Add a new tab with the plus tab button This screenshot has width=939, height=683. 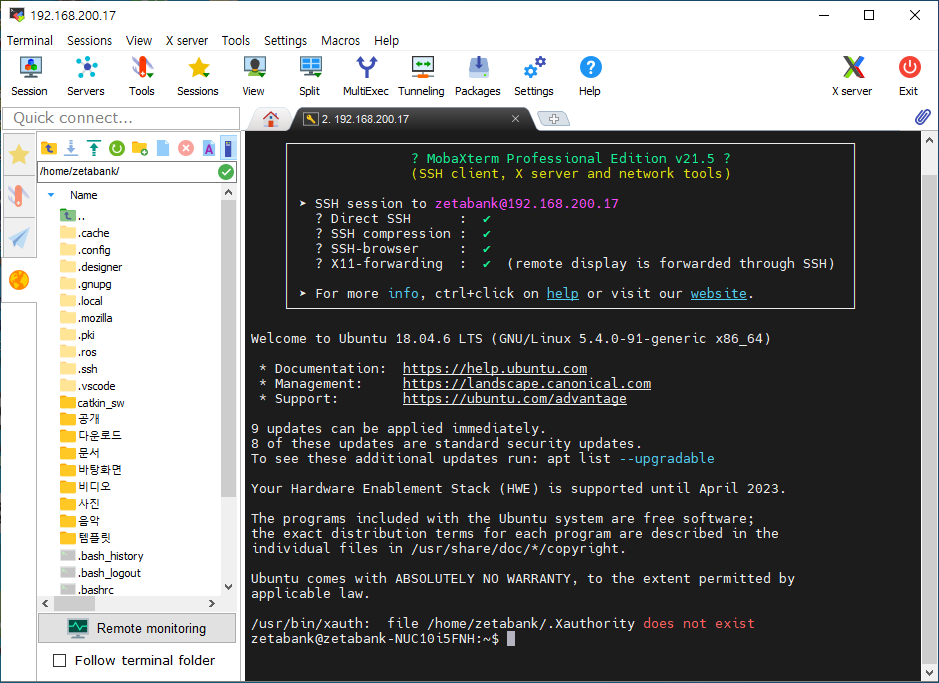pyautogui.click(x=554, y=119)
